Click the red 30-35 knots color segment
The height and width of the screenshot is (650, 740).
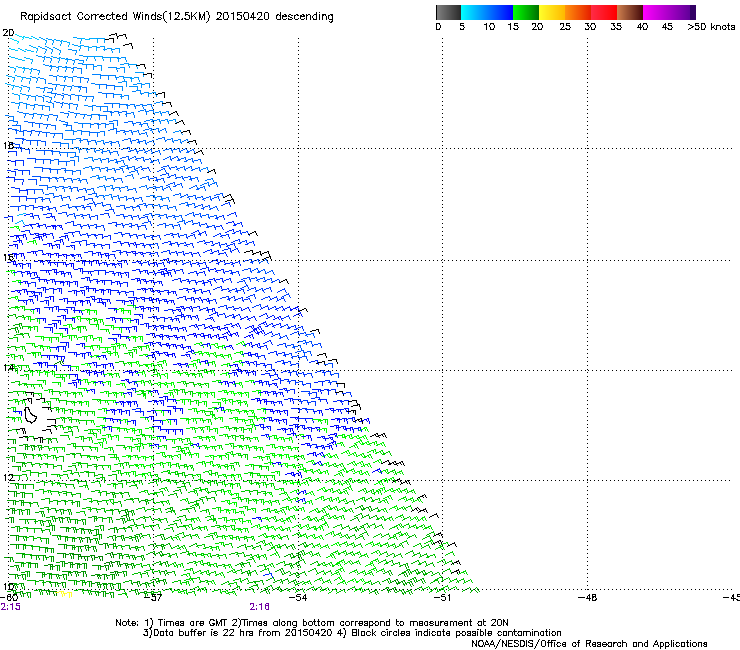(x=604, y=12)
